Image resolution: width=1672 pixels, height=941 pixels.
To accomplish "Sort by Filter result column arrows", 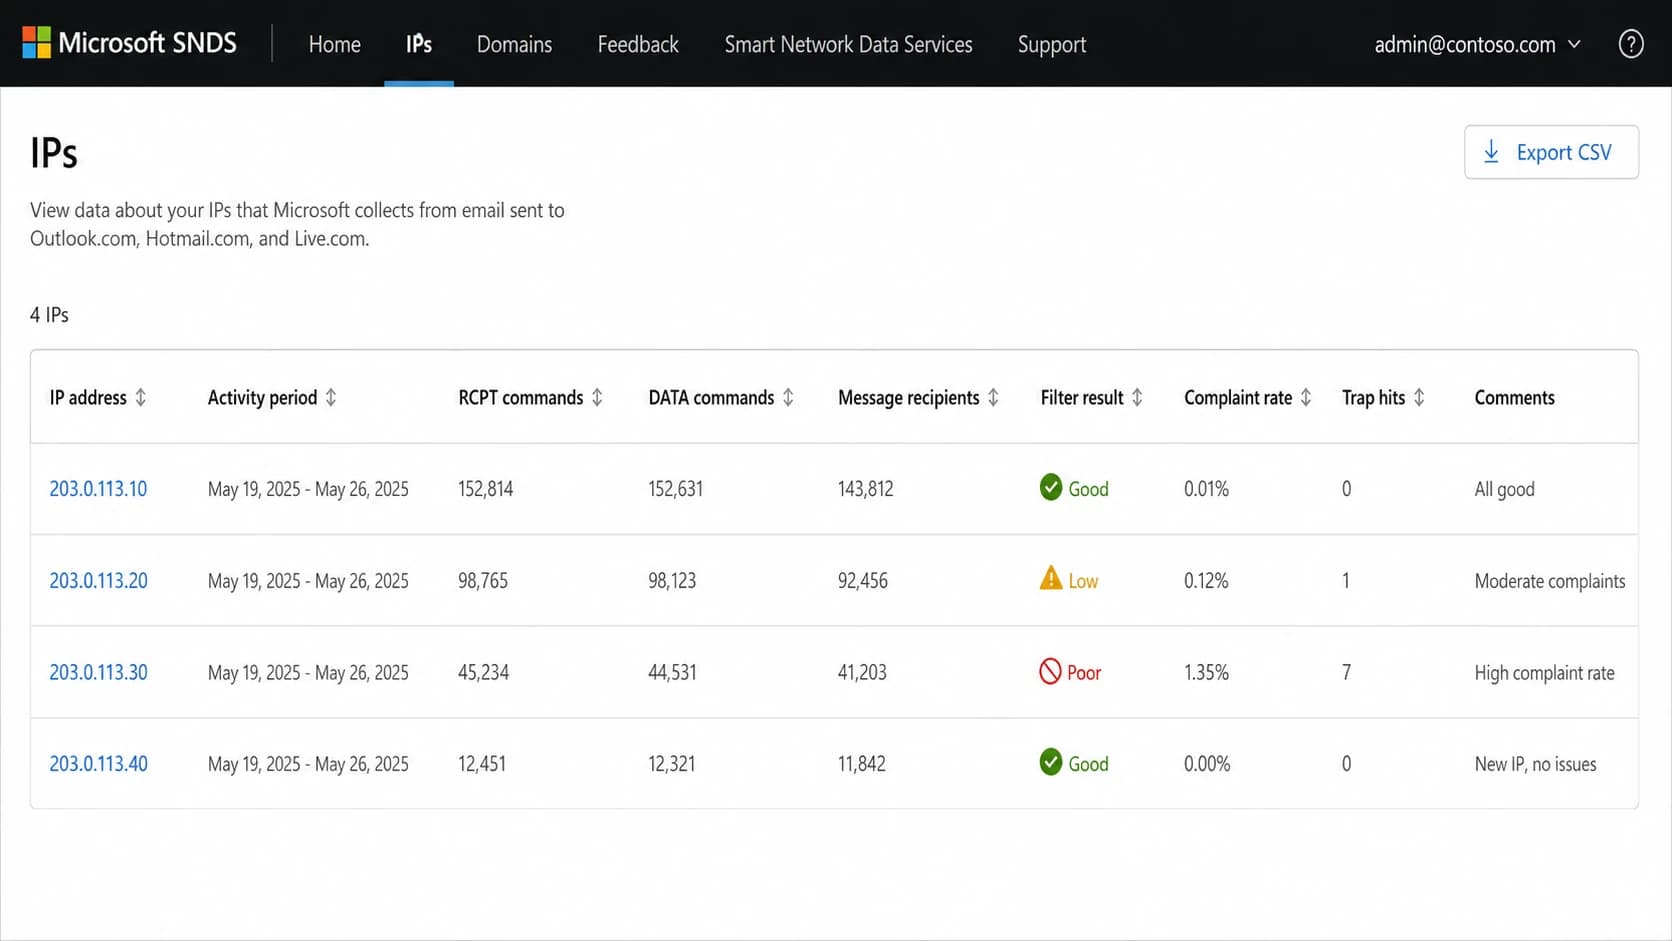I will (x=1137, y=397).
